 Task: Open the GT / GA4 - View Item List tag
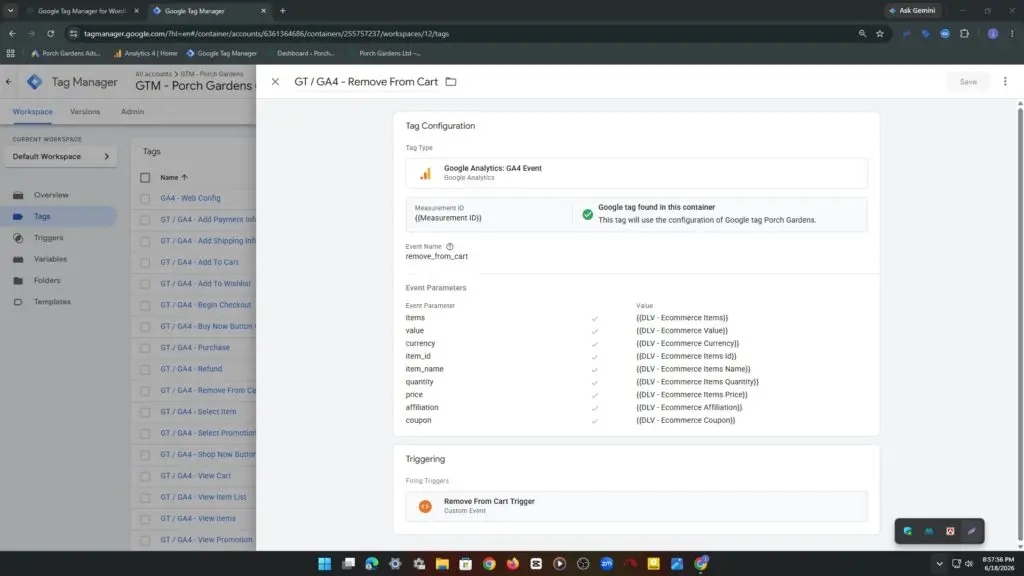pos(203,497)
